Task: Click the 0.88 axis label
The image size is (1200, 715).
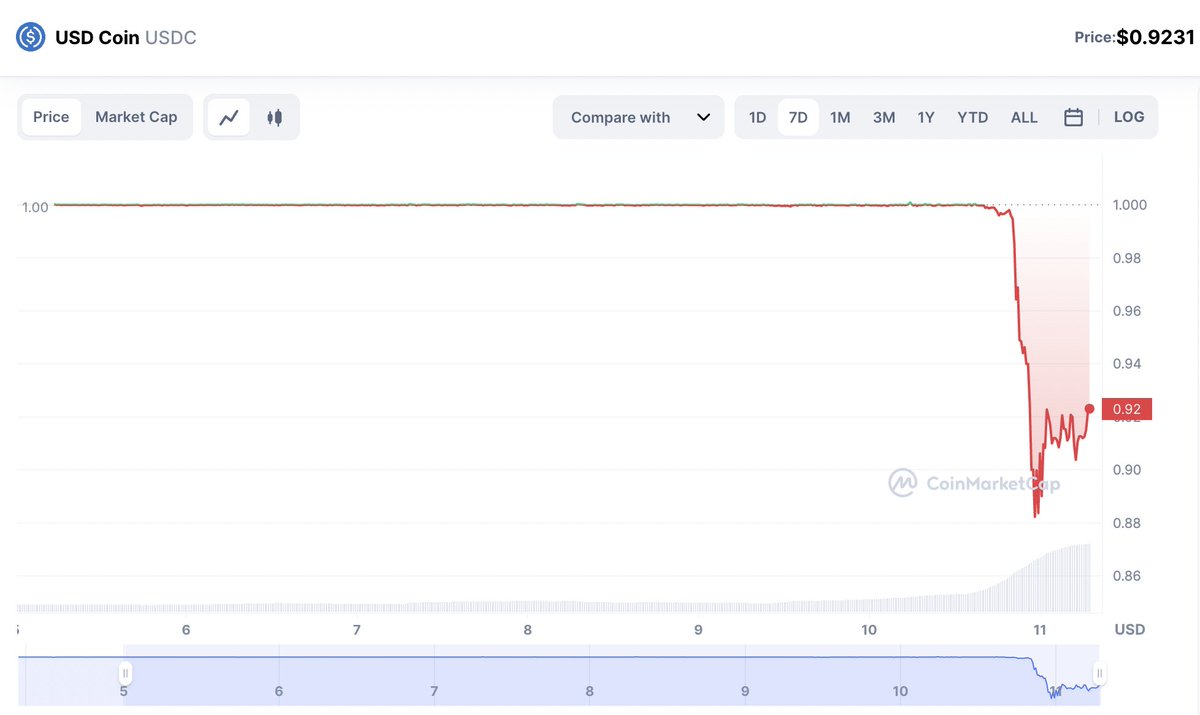Action: click(x=1126, y=523)
